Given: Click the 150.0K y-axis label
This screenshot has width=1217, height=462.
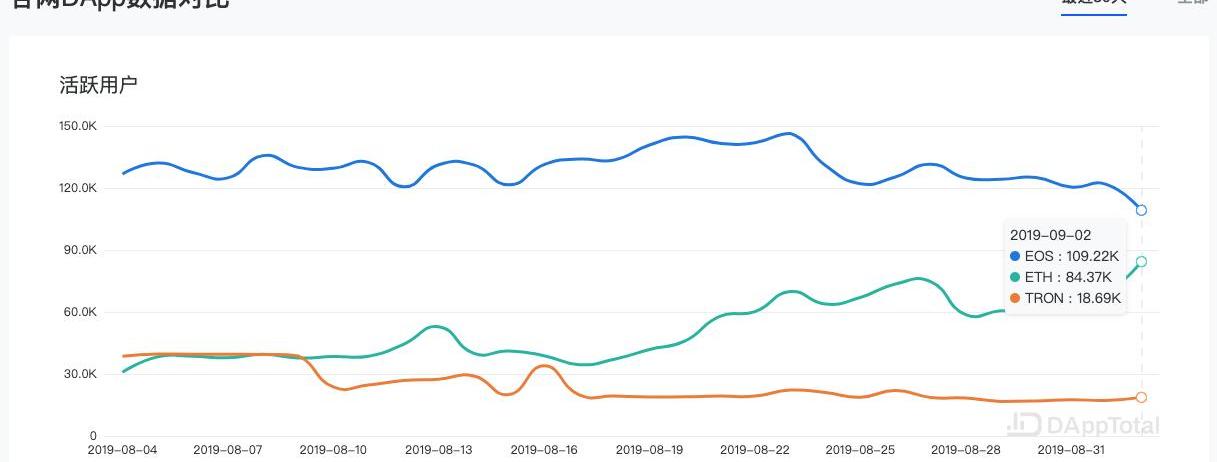Looking at the screenshot, I should (x=79, y=126).
